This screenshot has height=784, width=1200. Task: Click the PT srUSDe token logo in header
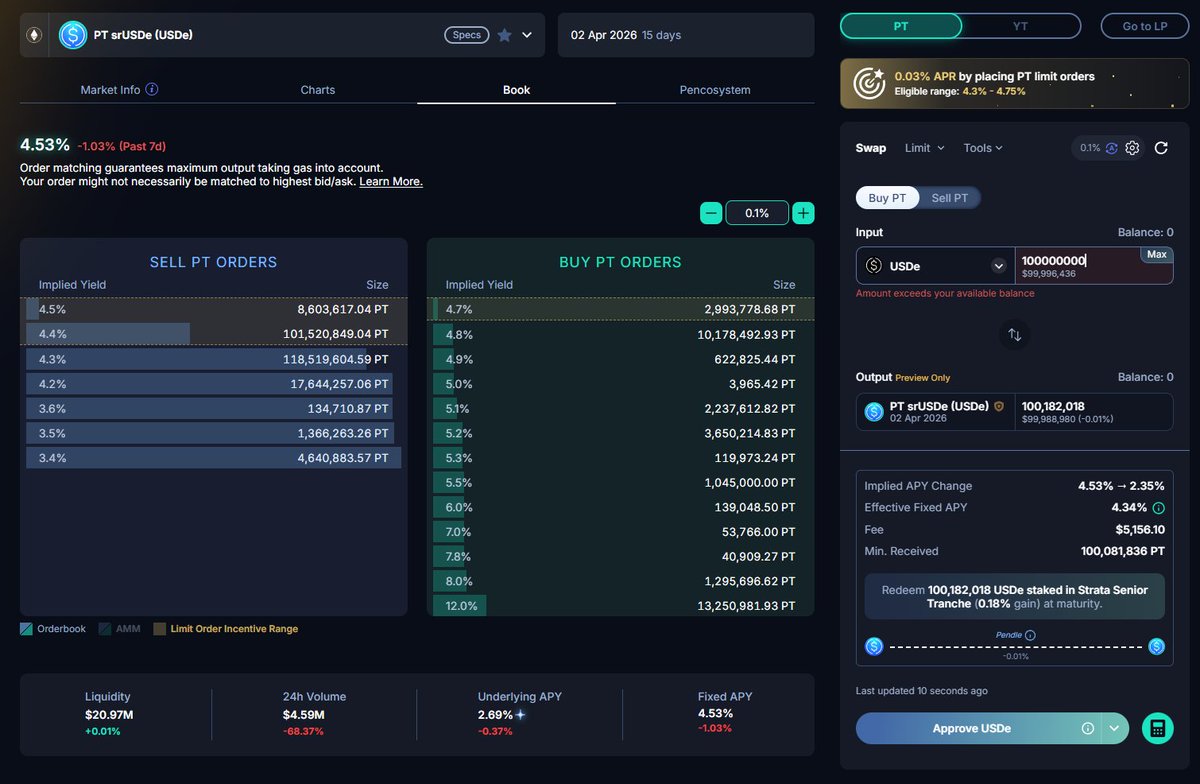click(73, 35)
